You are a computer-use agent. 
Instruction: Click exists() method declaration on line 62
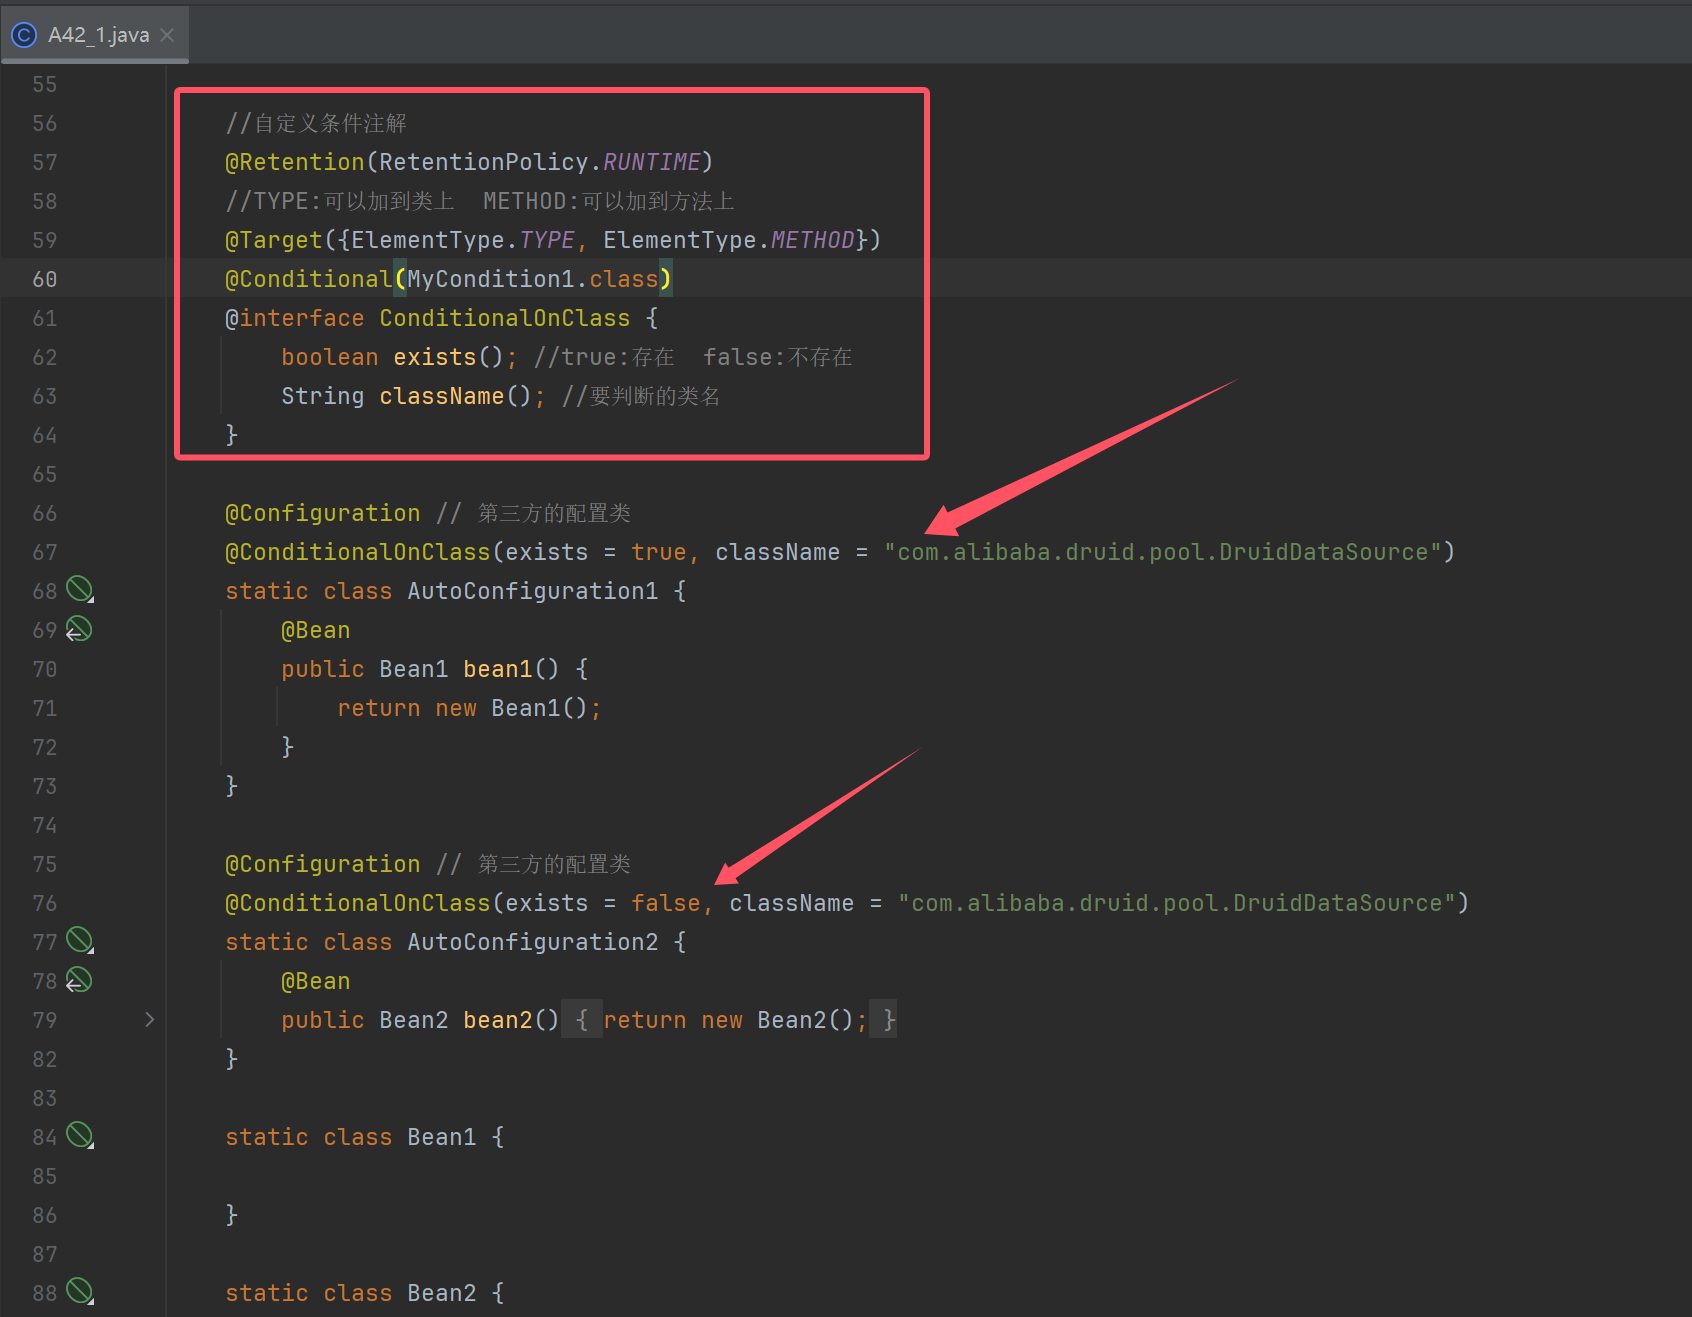448,357
